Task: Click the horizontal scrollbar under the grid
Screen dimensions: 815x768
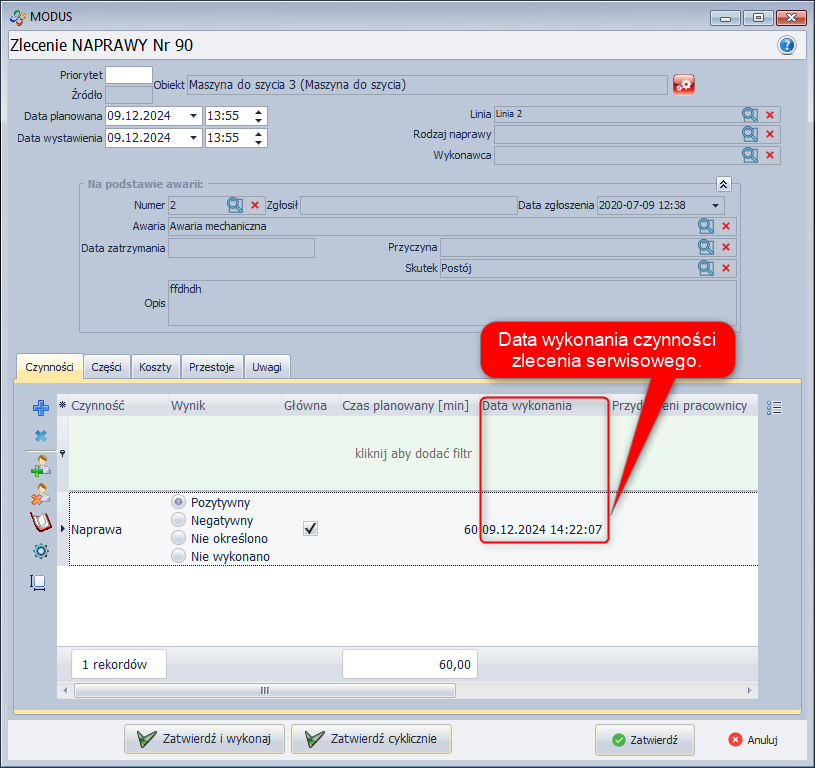Action: click(x=264, y=690)
